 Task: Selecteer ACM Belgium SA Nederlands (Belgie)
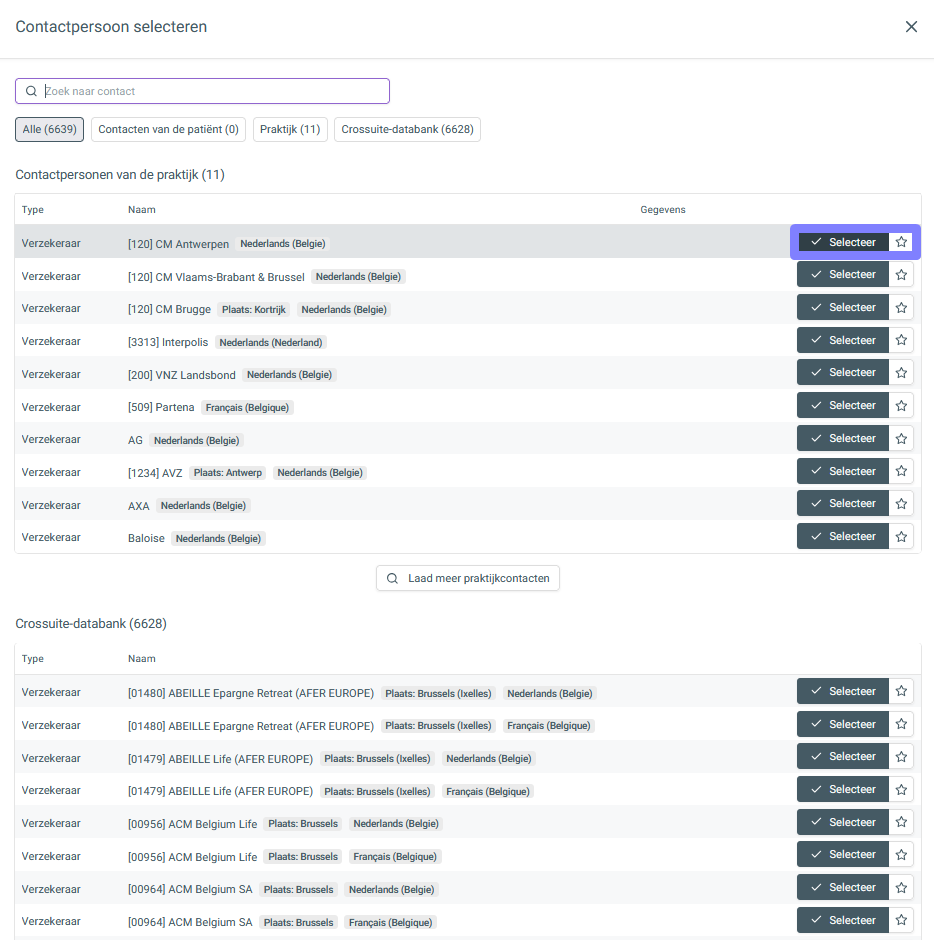click(x=843, y=887)
